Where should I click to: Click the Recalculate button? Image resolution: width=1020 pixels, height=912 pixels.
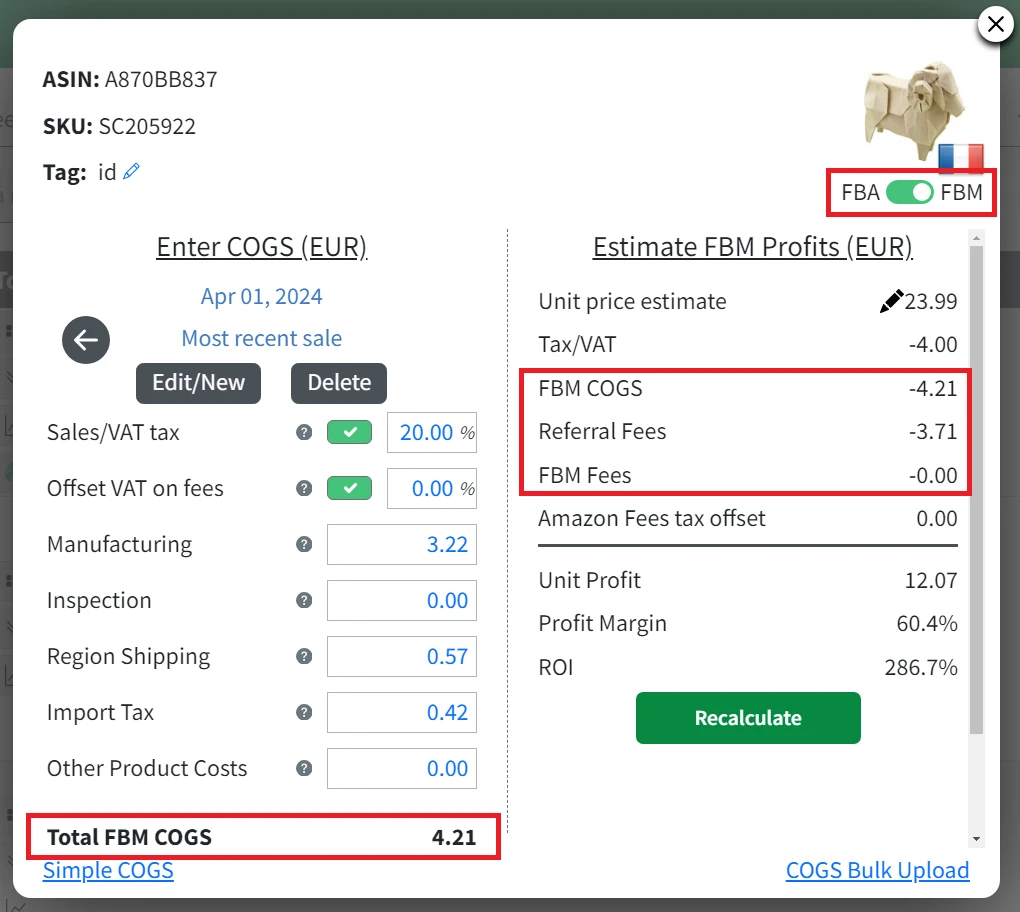tap(748, 718)
